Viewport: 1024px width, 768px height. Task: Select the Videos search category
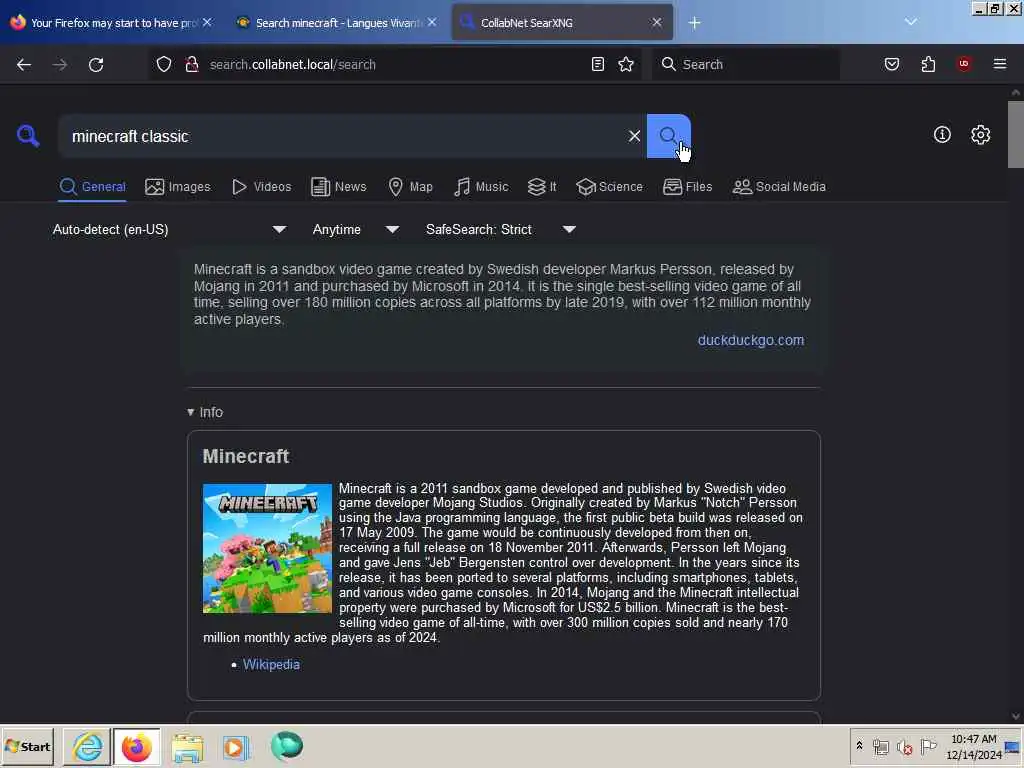[261, 187]
